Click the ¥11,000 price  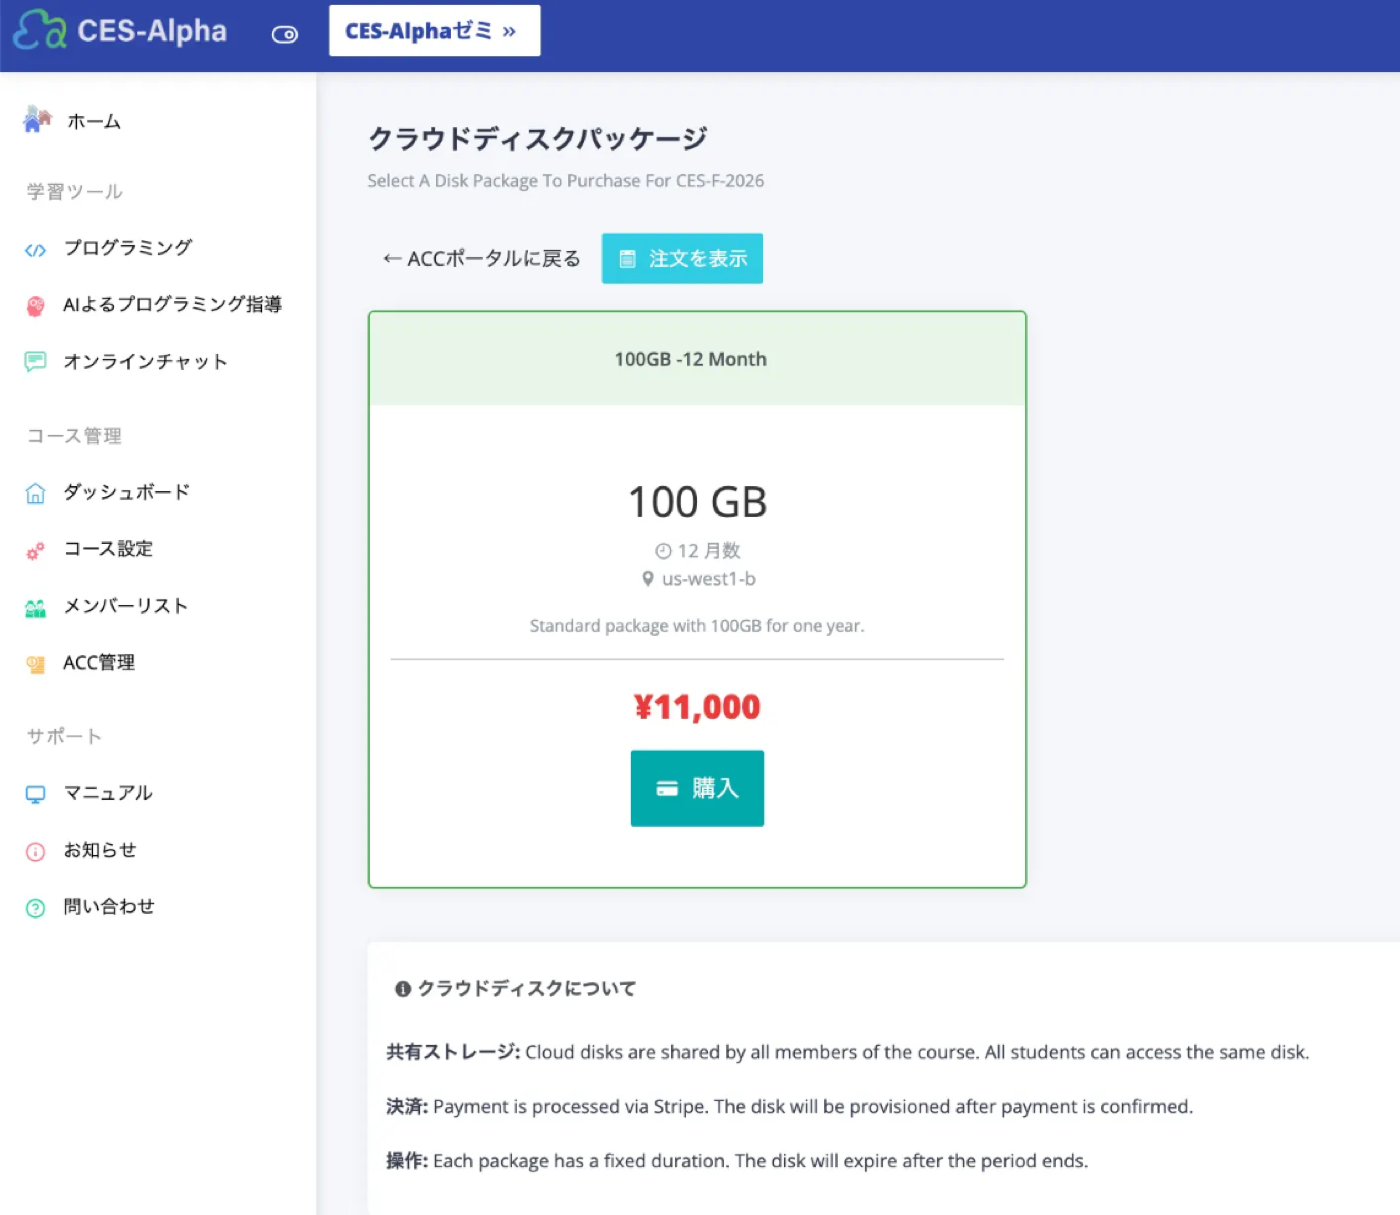pos(697,707)
